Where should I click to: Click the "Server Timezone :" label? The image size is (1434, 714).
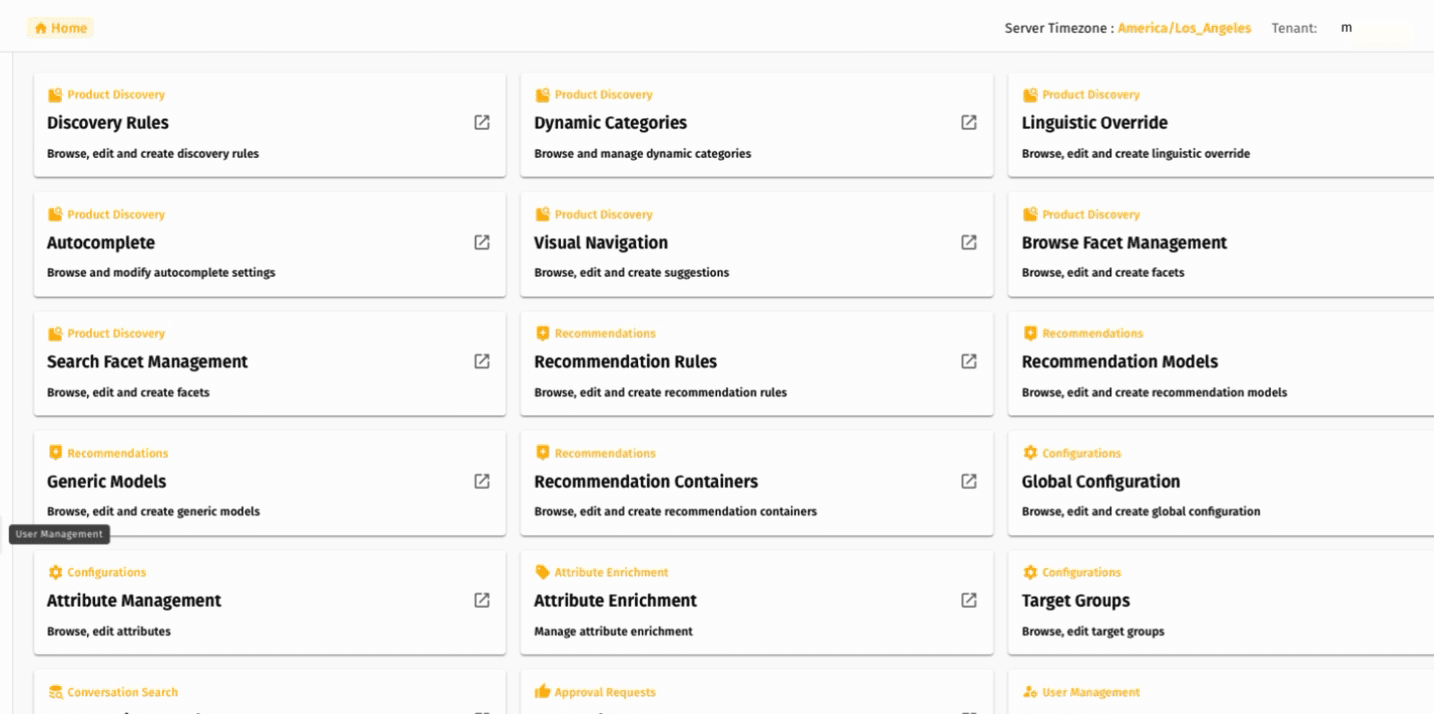coord(1059,28)
